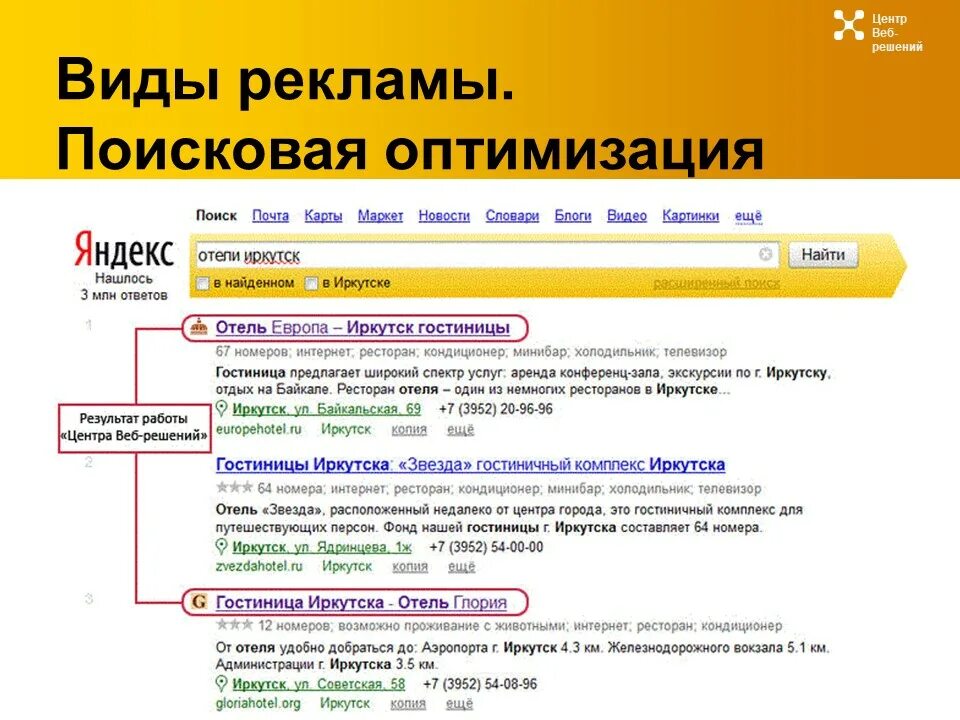Open the Словари service
960x720 pixels.
512,216
